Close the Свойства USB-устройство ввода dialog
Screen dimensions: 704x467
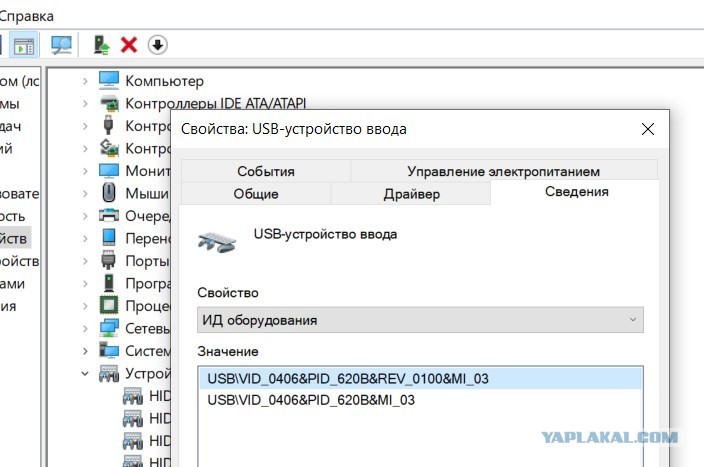point(647,129)
